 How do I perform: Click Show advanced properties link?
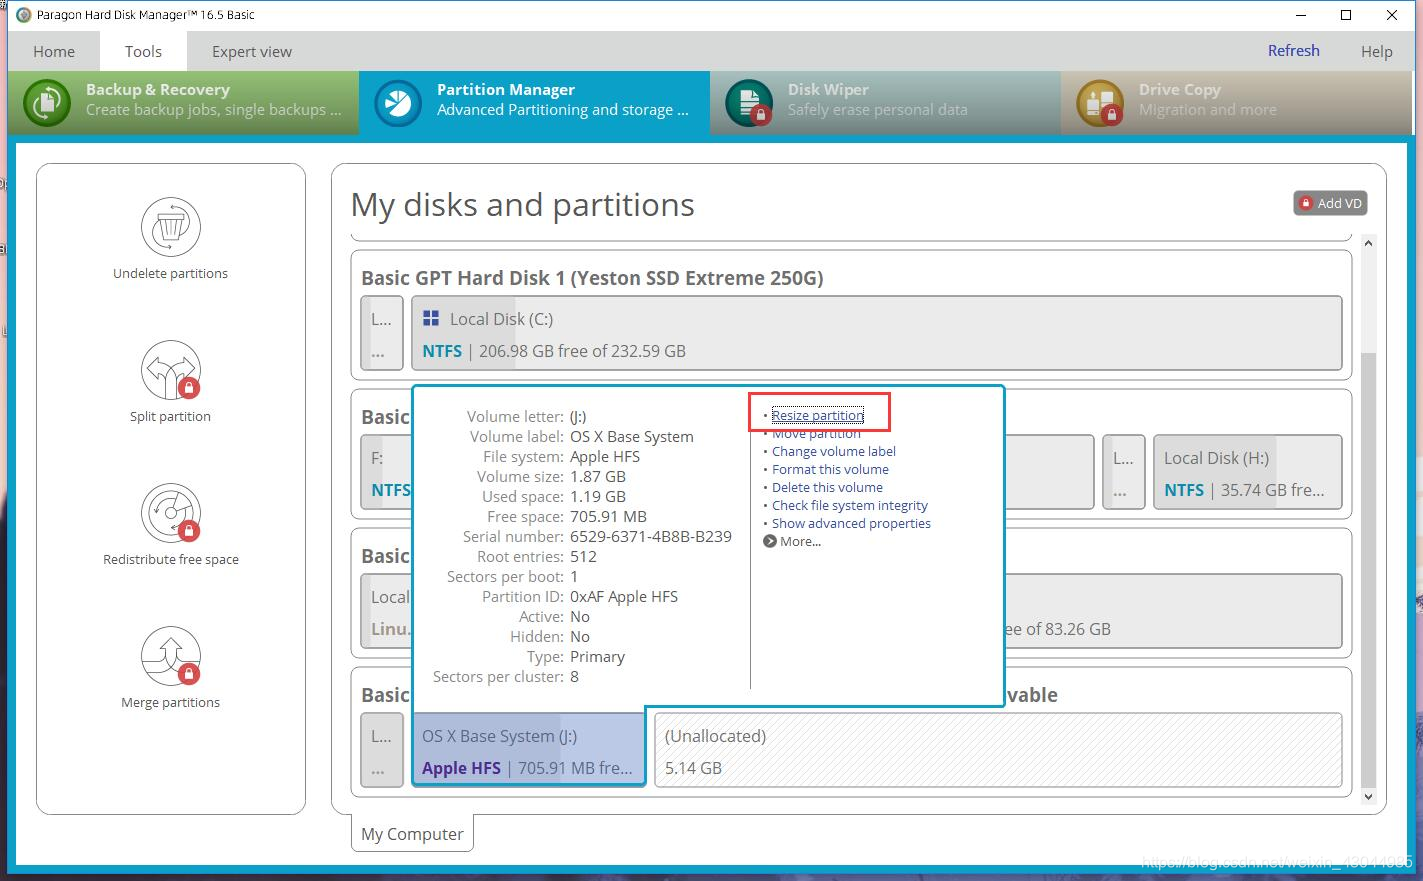[x=851, y=523]
